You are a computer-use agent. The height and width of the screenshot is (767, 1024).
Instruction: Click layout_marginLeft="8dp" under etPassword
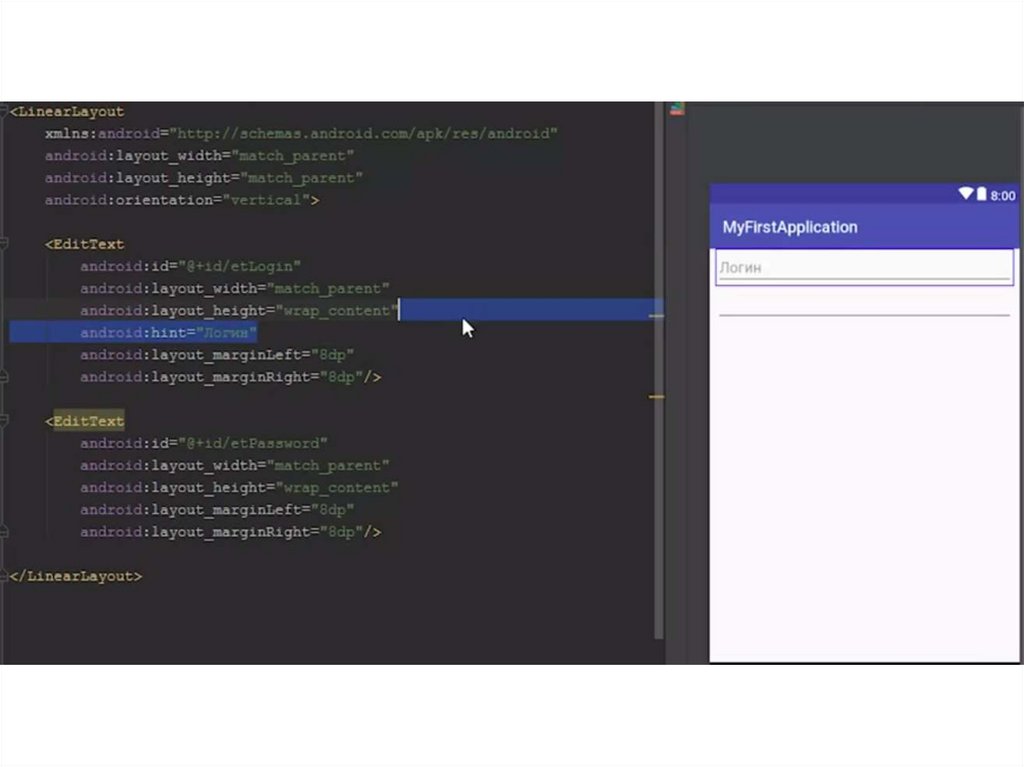[x=217, y=510]
